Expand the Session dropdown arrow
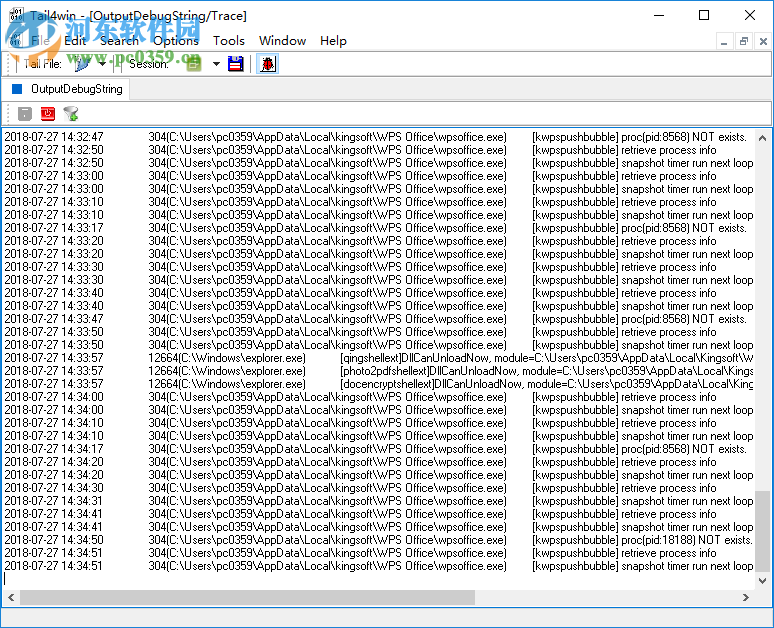 (x=216, y=64)
